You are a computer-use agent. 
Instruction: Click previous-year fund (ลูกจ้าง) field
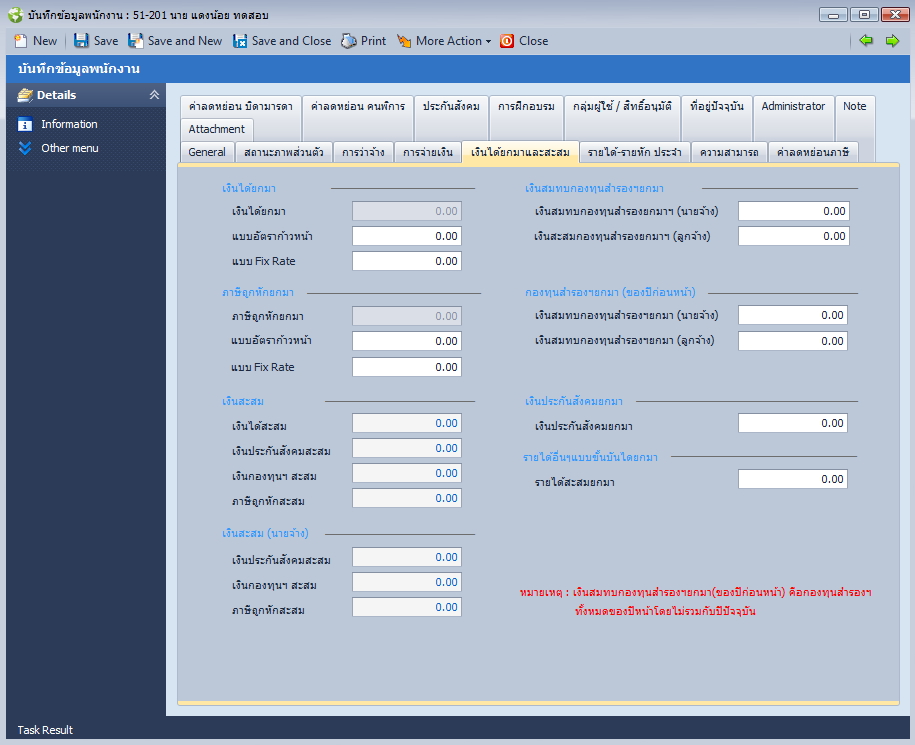(792, 341)
